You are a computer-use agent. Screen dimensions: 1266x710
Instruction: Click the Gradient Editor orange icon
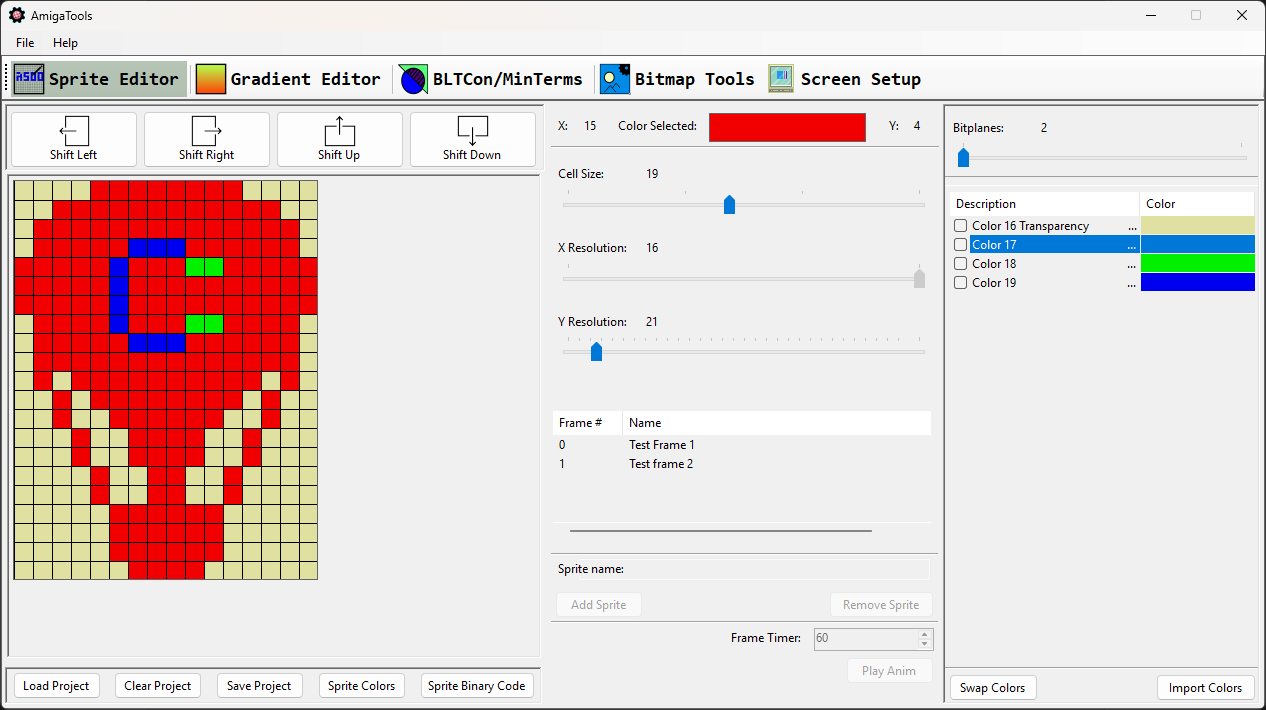211,79
